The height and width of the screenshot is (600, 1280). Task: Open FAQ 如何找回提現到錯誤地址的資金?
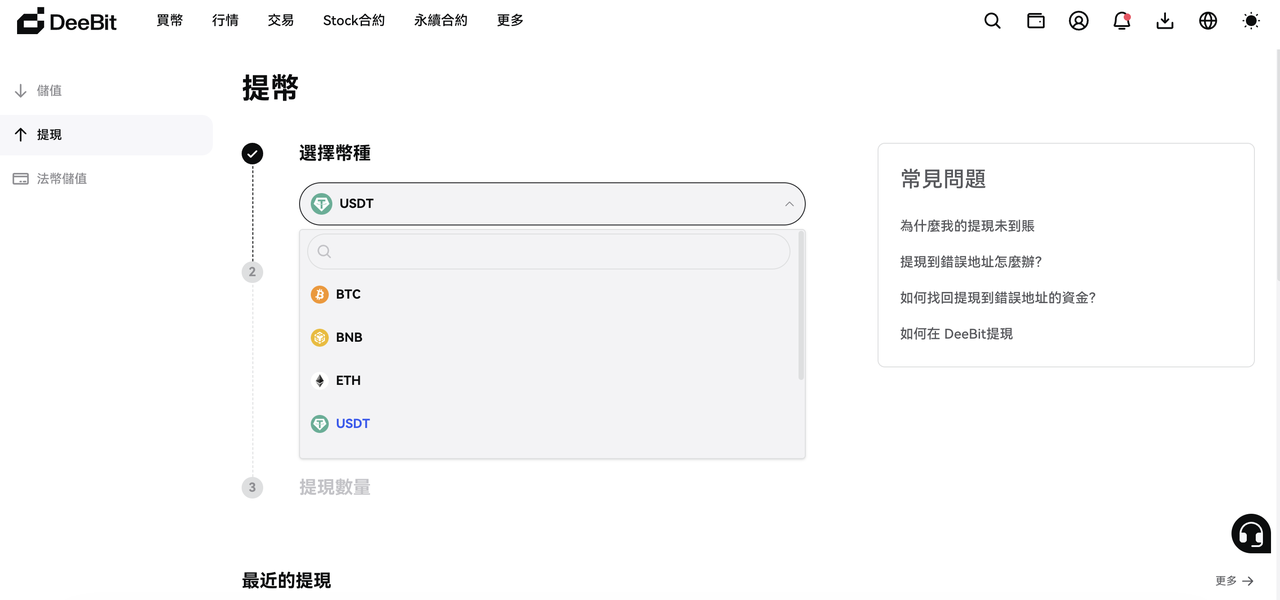point(998,297)
